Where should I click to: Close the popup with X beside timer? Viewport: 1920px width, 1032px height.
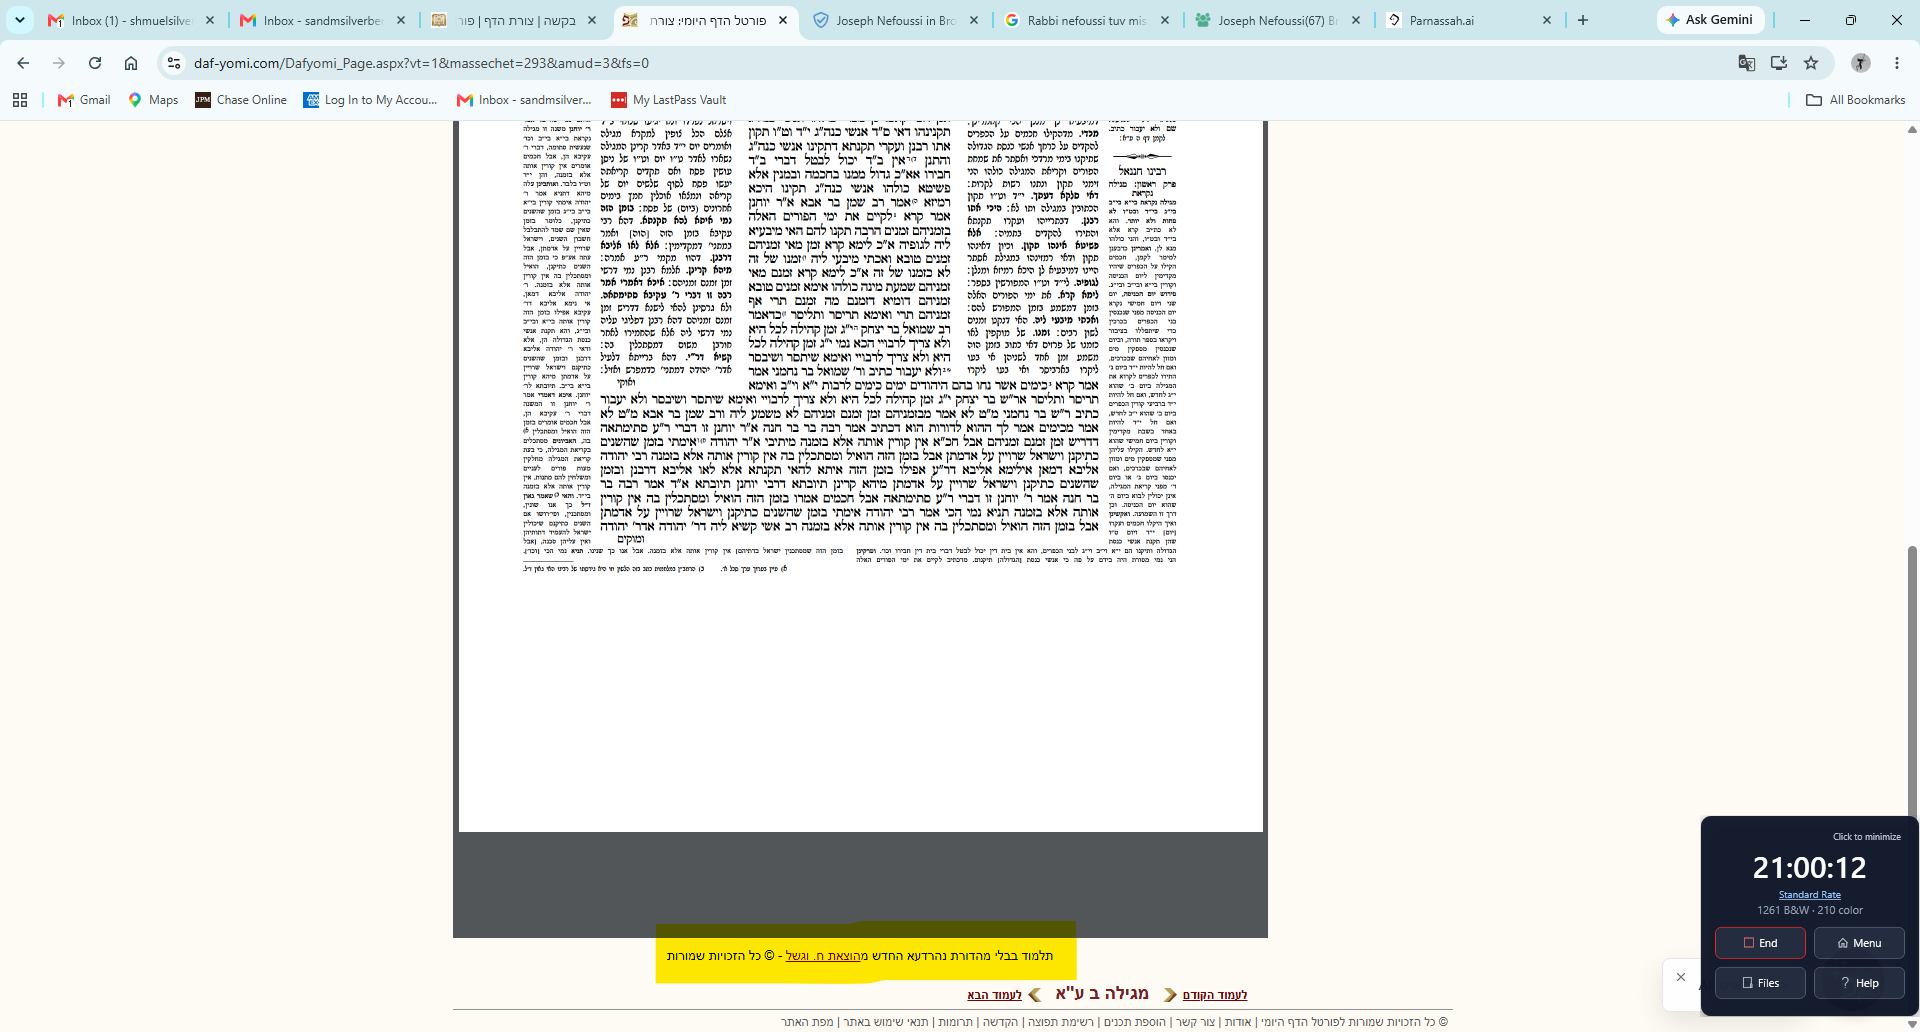pyautogui.click(x=1681, y=977)
